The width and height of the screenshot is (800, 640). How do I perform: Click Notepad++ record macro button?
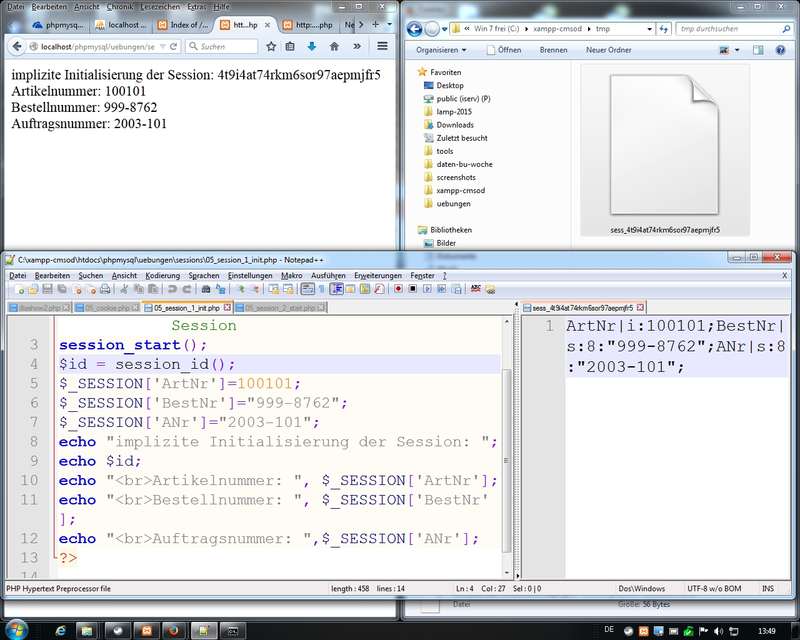click(398, 289)
